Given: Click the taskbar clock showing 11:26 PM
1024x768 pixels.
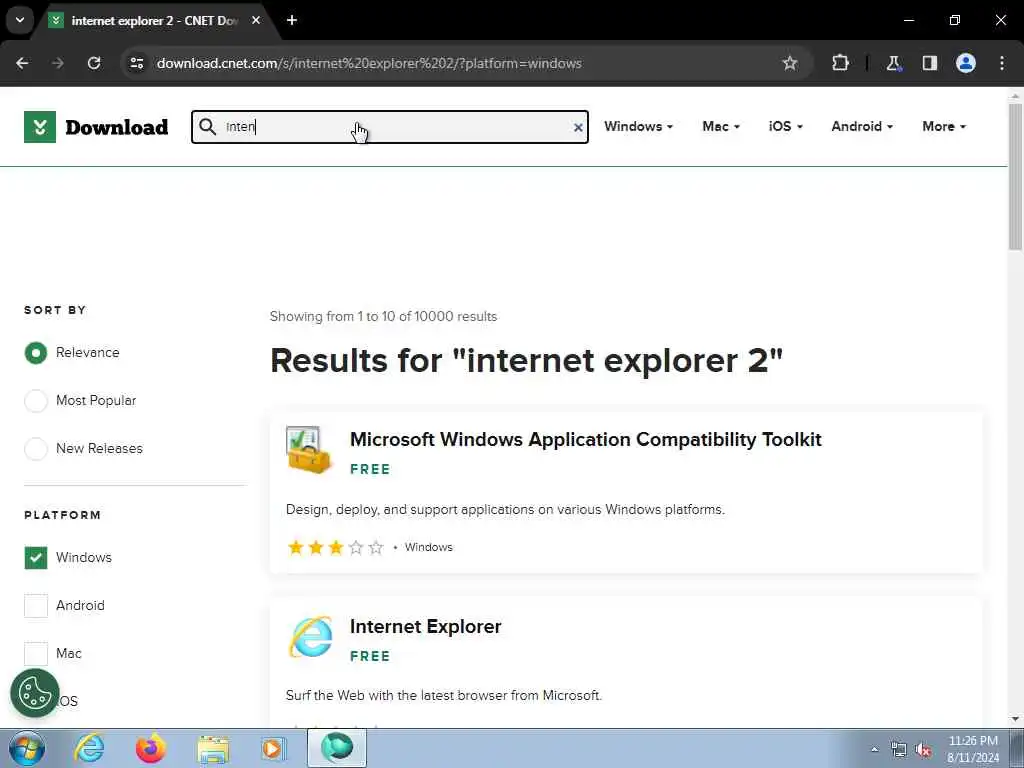Looking at the screenshot, I should coord(973,749).
